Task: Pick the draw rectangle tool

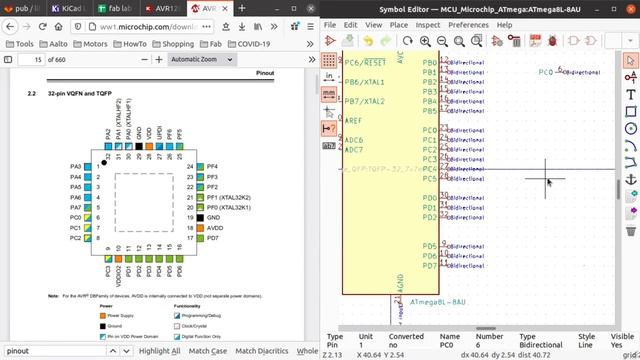Action: 631,111
